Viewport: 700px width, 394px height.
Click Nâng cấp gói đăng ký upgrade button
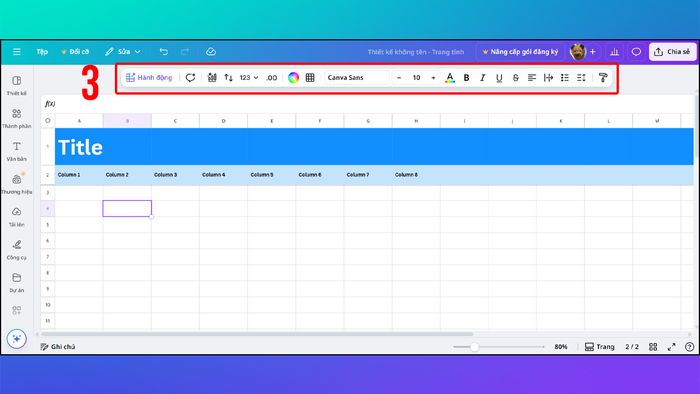521,52
